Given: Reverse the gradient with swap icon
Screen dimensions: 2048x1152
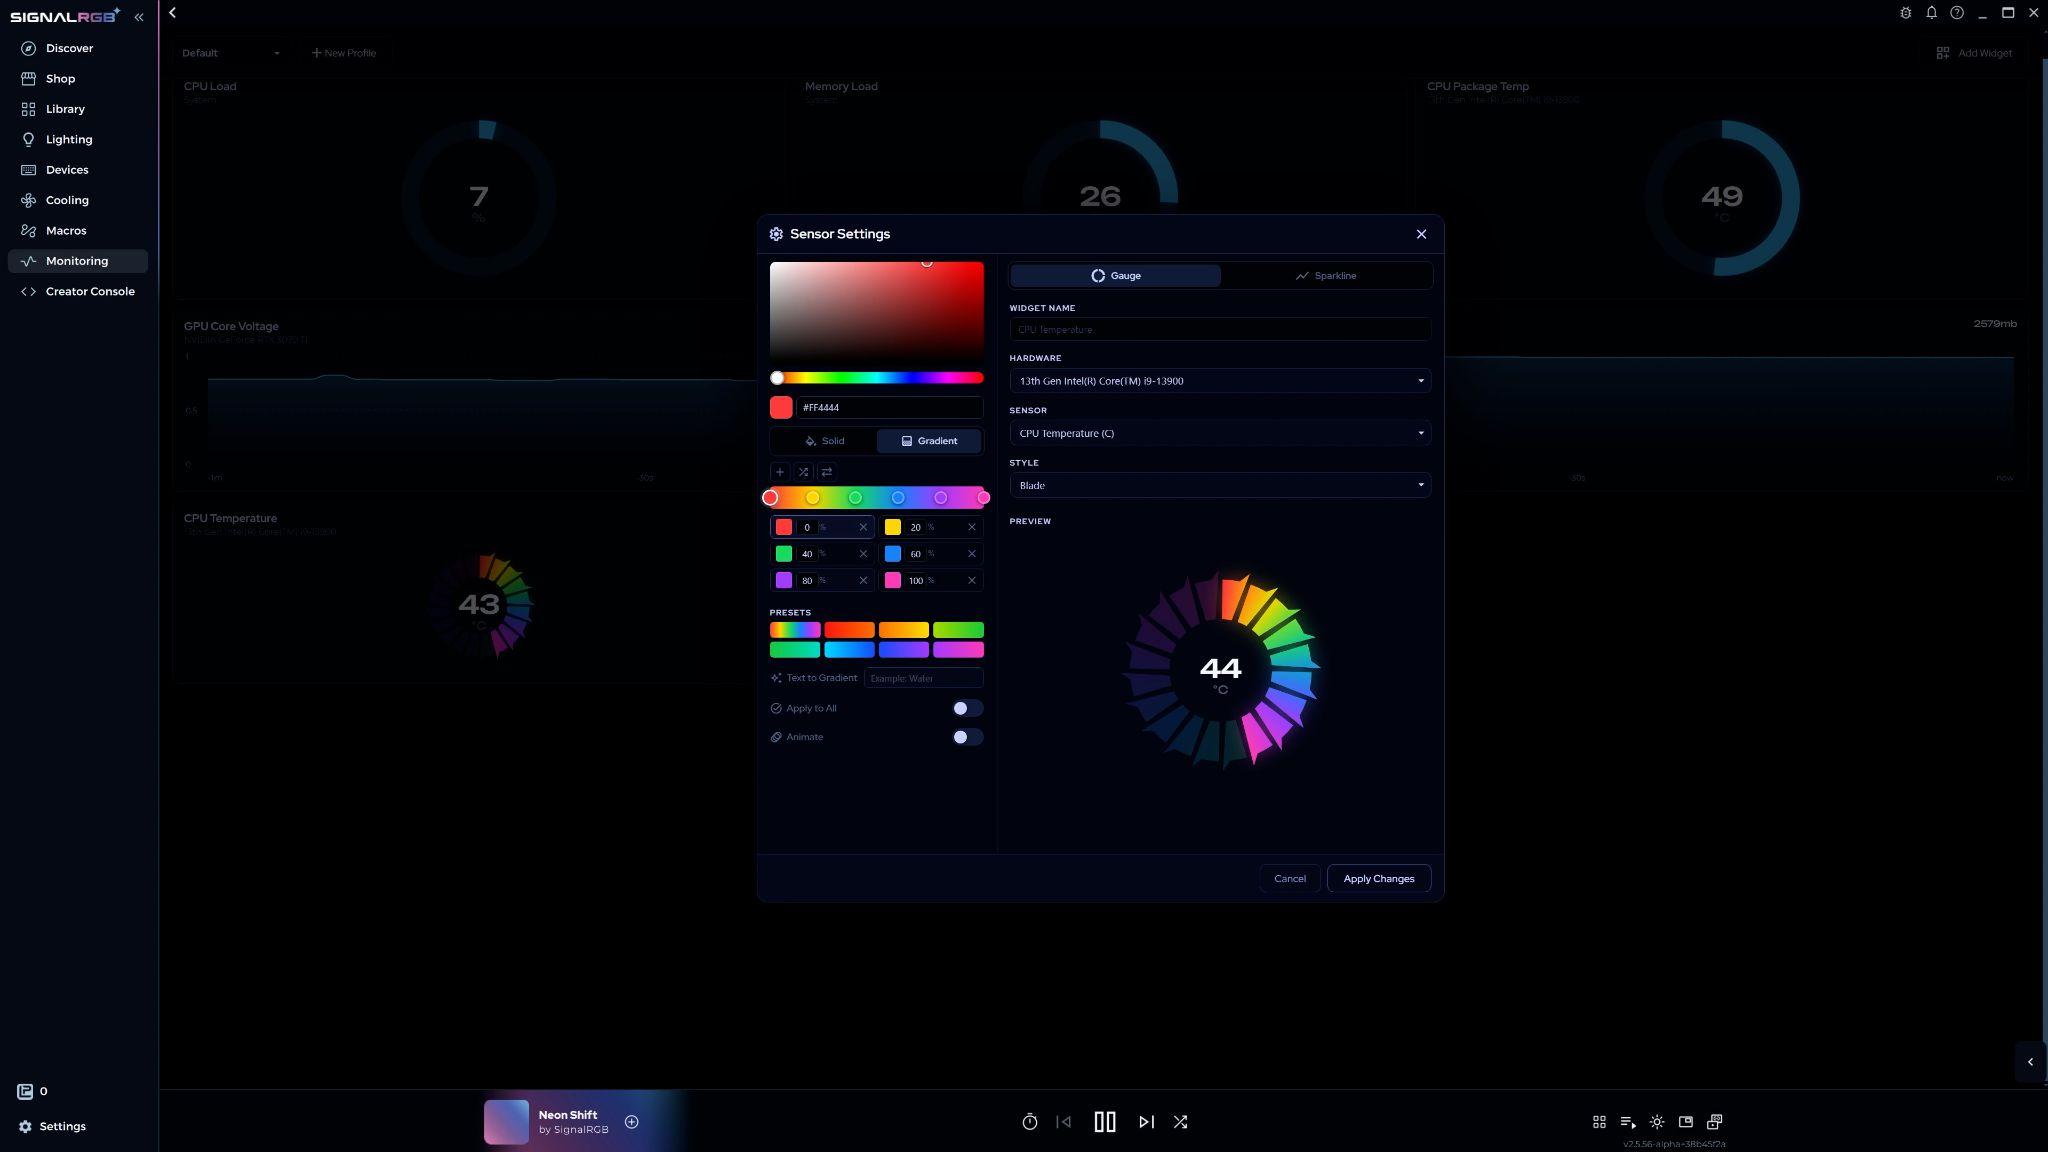Looking at the screenshot, I should click(826, 472).
